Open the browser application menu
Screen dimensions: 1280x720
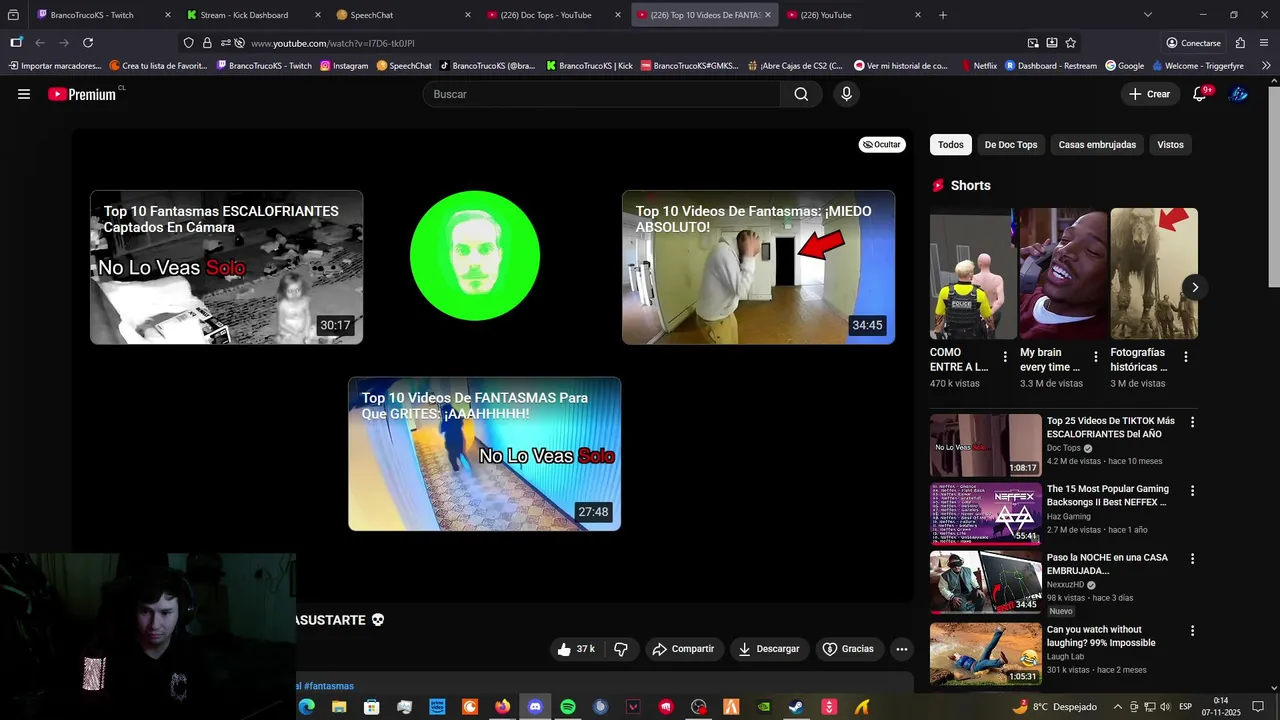[1264, 43]
